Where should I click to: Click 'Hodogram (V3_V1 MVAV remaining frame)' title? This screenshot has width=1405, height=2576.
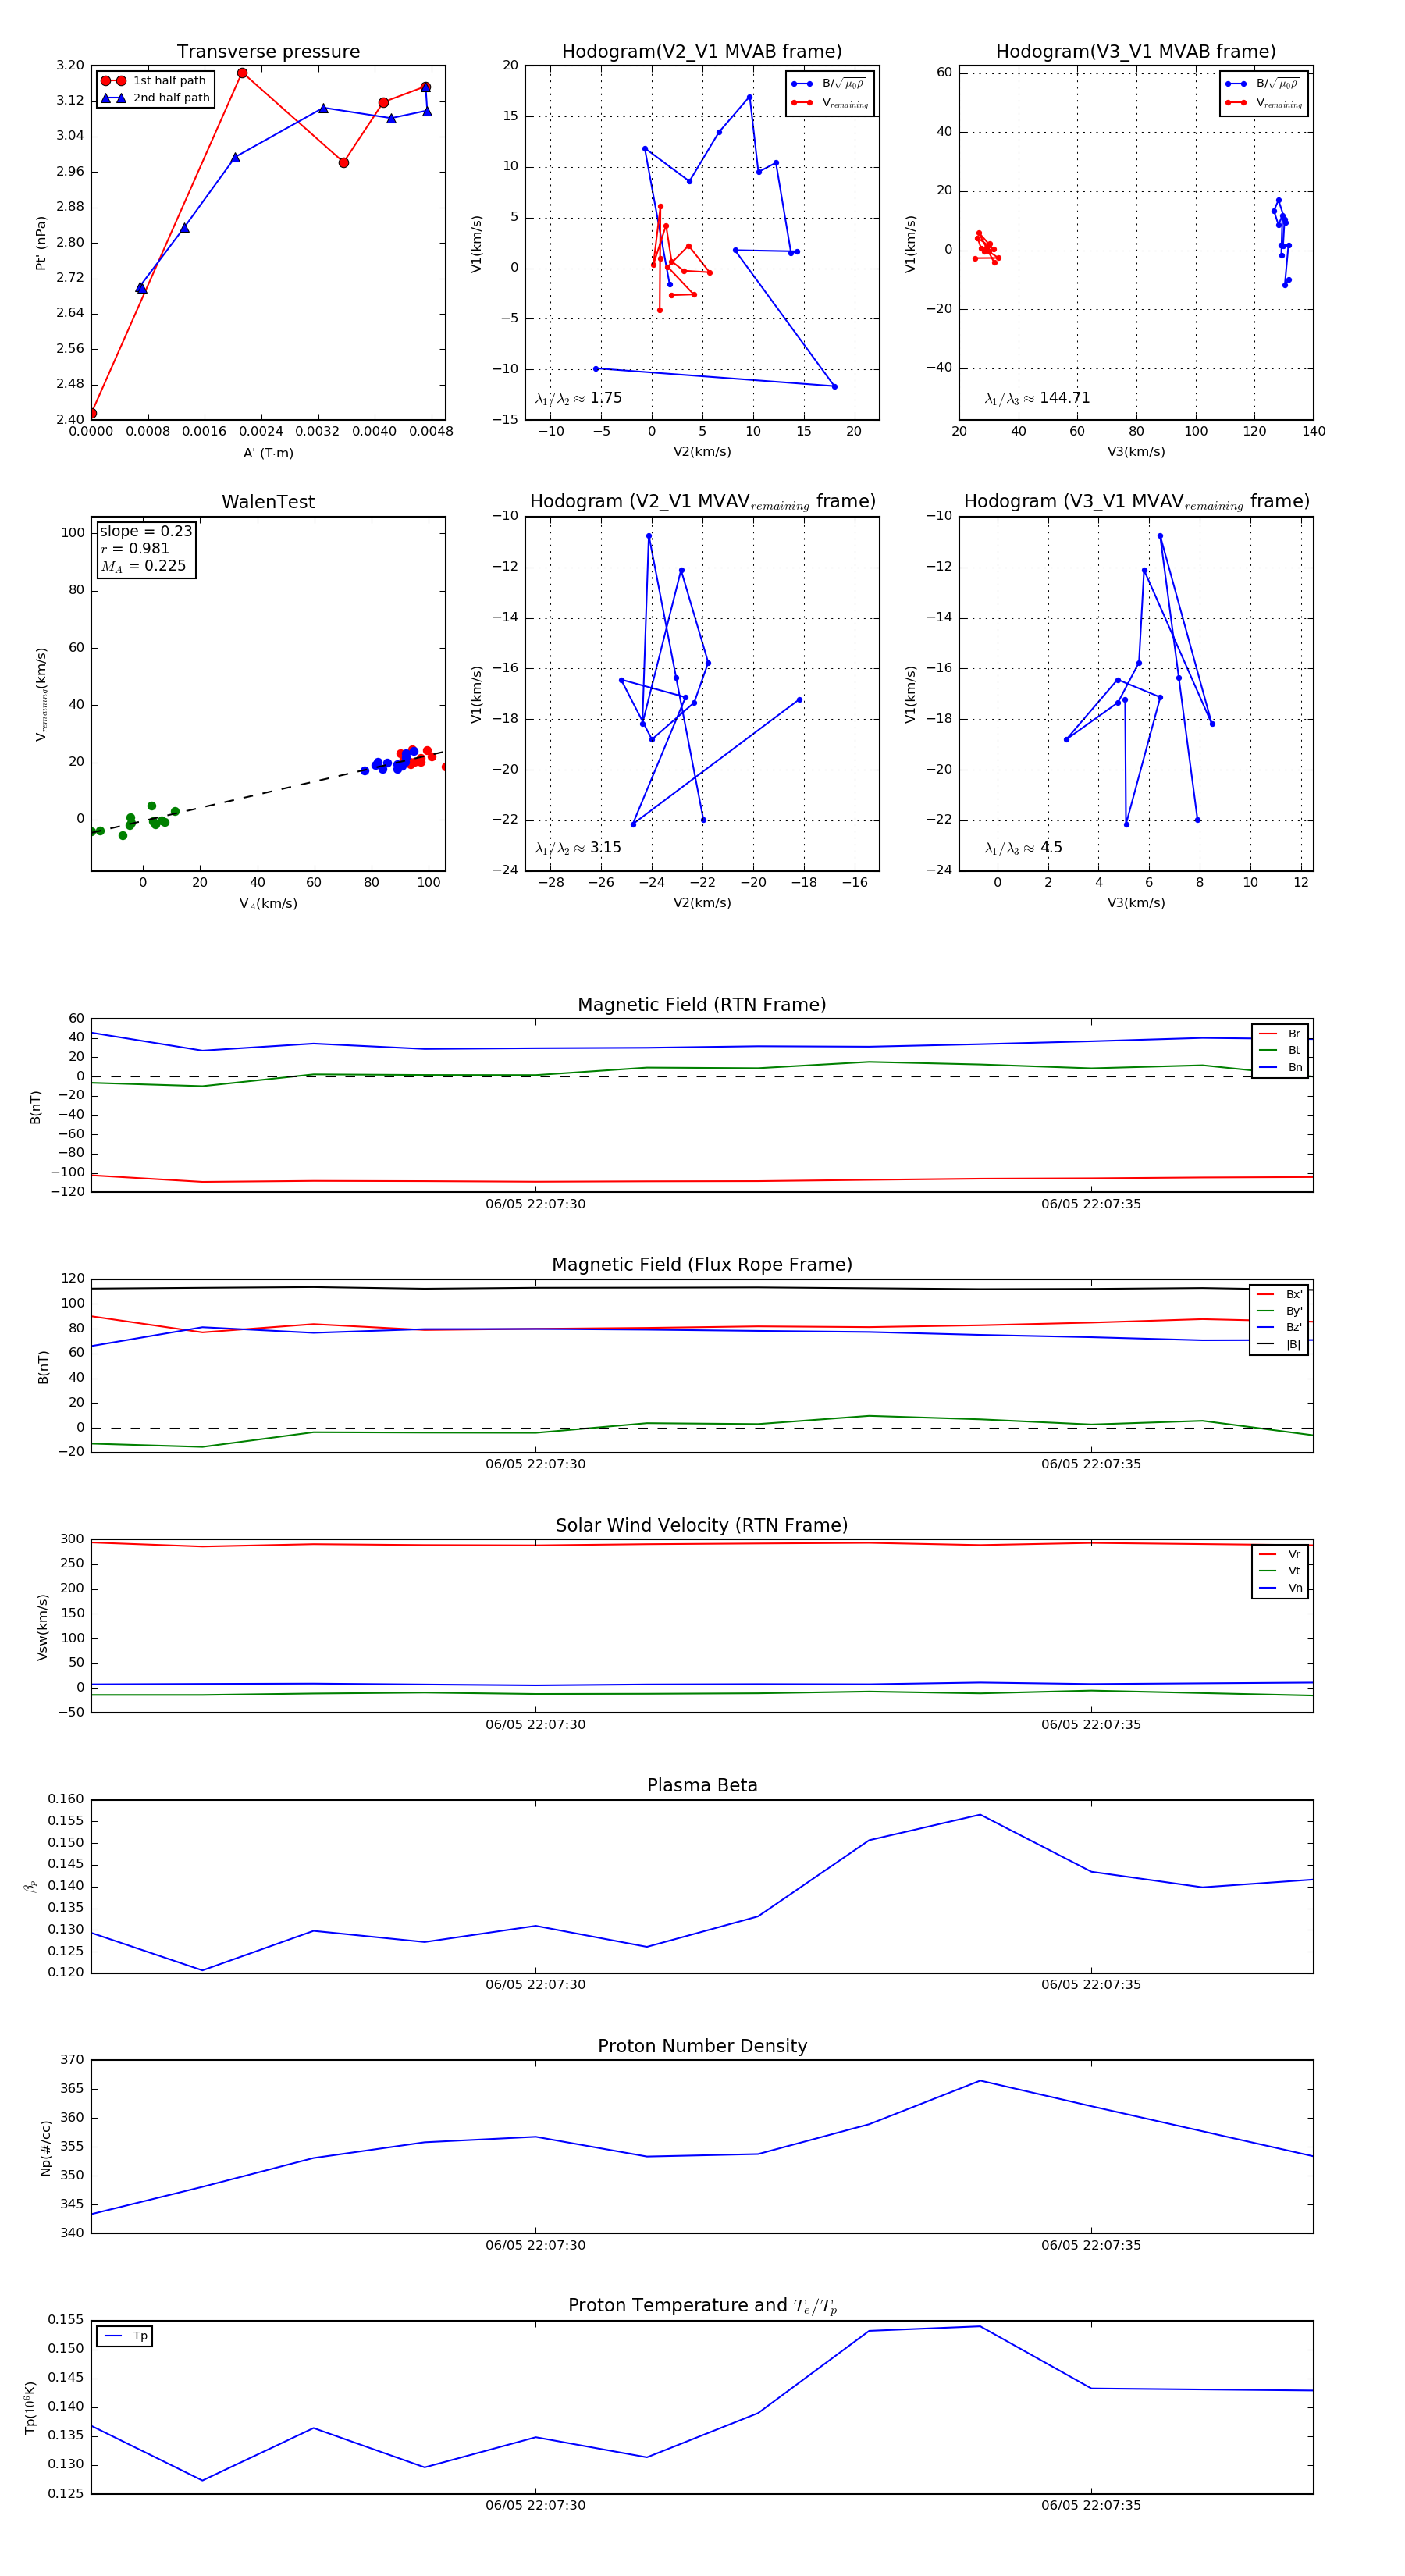[x=1136, y=502]
